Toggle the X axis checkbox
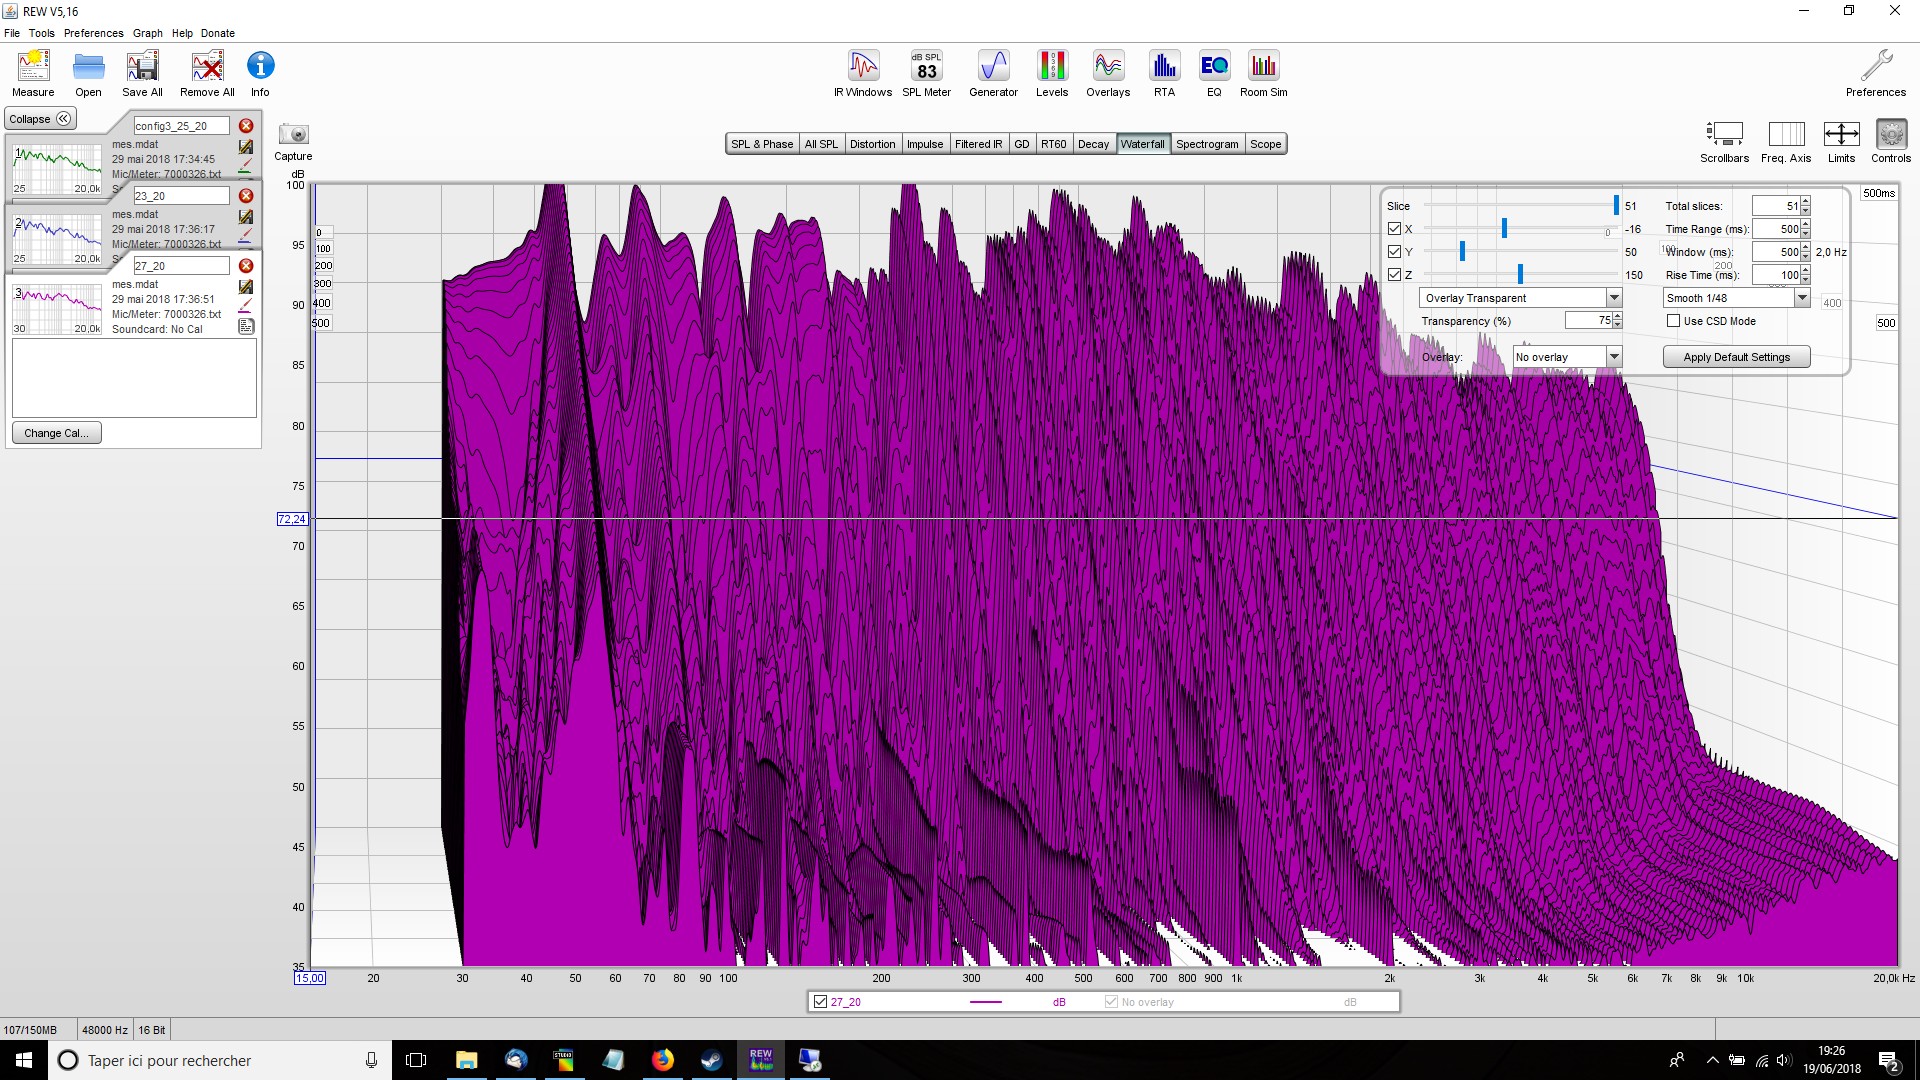This screenshot has width=1920, height=1080. [1394, 229]
